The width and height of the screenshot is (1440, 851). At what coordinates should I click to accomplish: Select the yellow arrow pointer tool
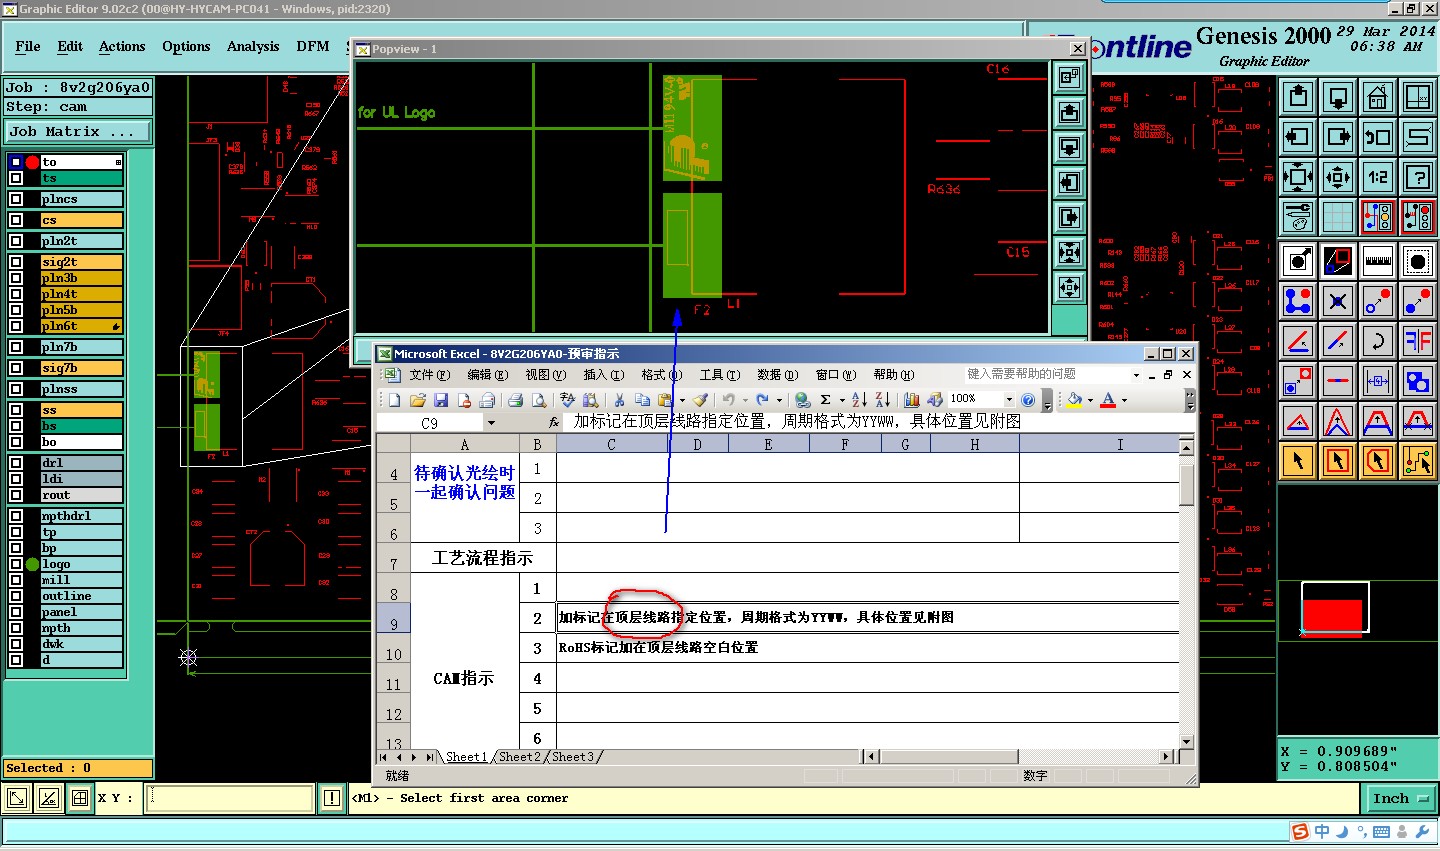pyautogui.click(x=1297, y=461)
